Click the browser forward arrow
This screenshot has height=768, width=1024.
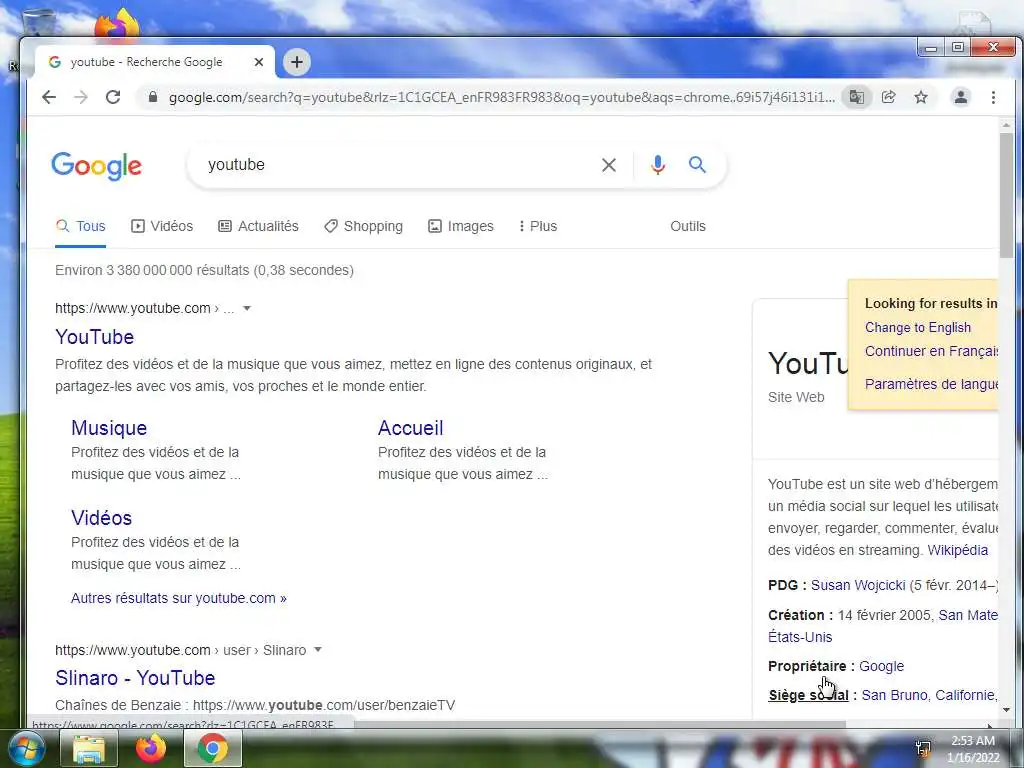click(80, 97)
